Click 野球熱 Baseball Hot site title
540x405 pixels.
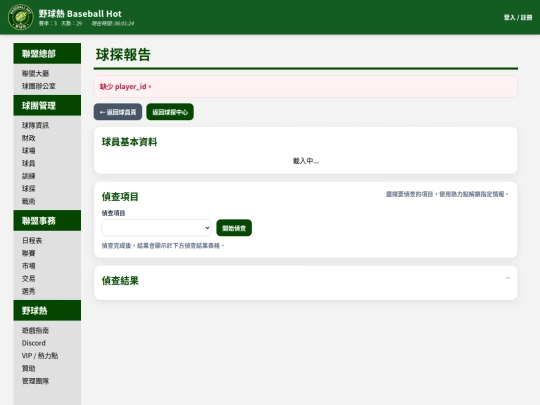point(80,14)
